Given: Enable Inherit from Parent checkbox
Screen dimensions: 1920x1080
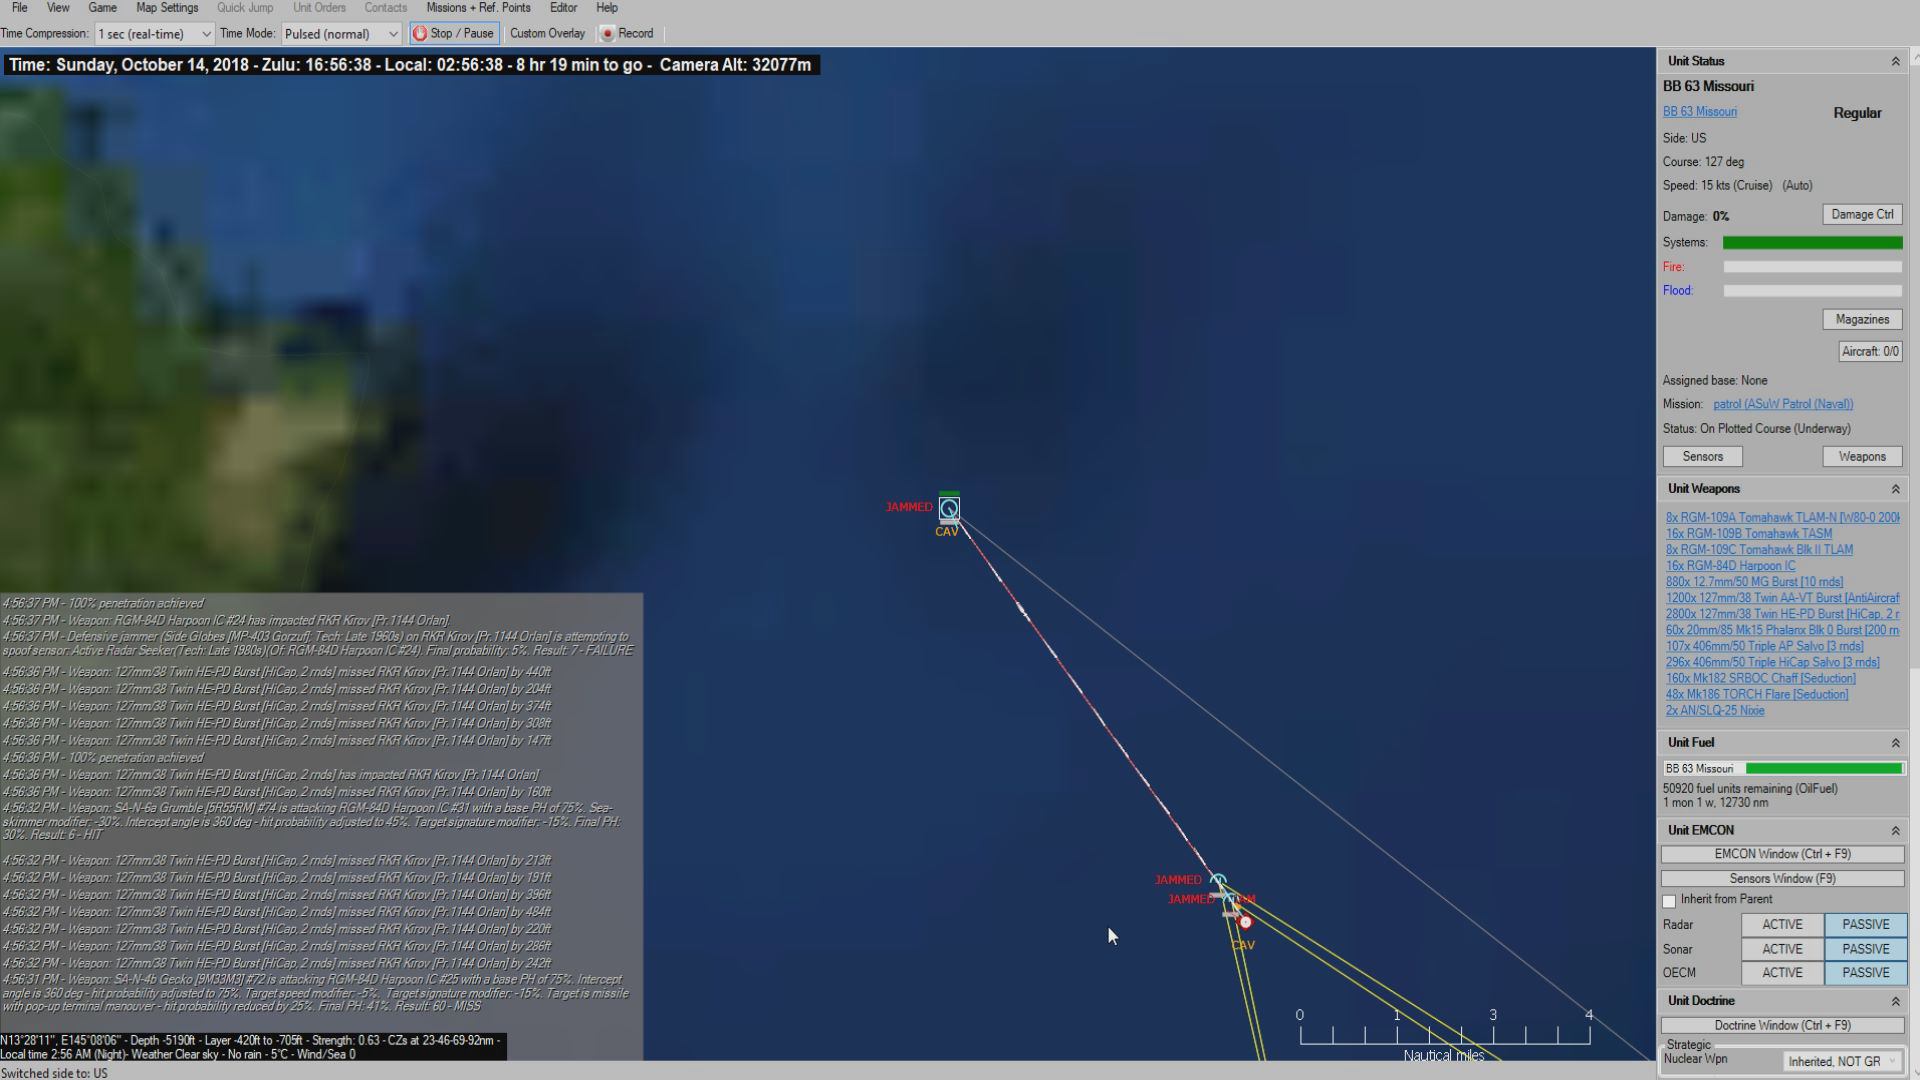Looking at the screenshot, I should pyautogui.click(x=1669, y=900).
